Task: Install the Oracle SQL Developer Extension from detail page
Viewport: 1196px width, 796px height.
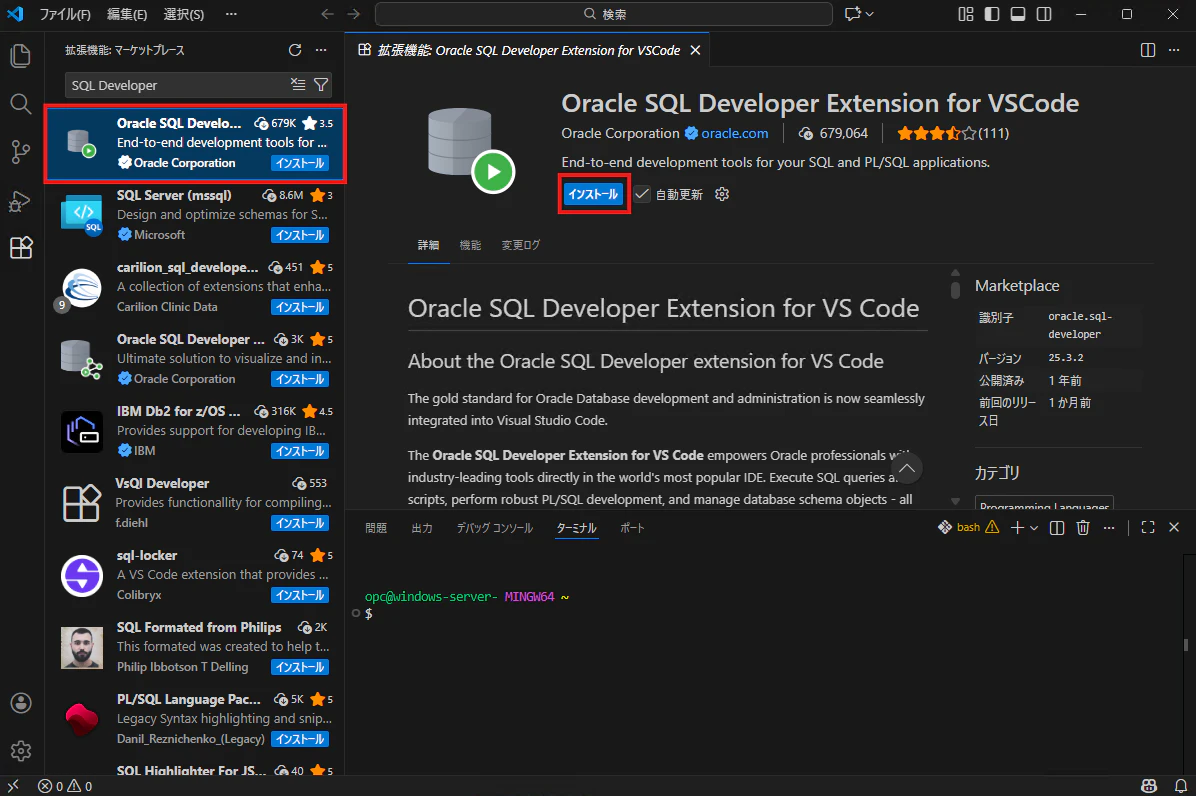Action: [593, 194]
